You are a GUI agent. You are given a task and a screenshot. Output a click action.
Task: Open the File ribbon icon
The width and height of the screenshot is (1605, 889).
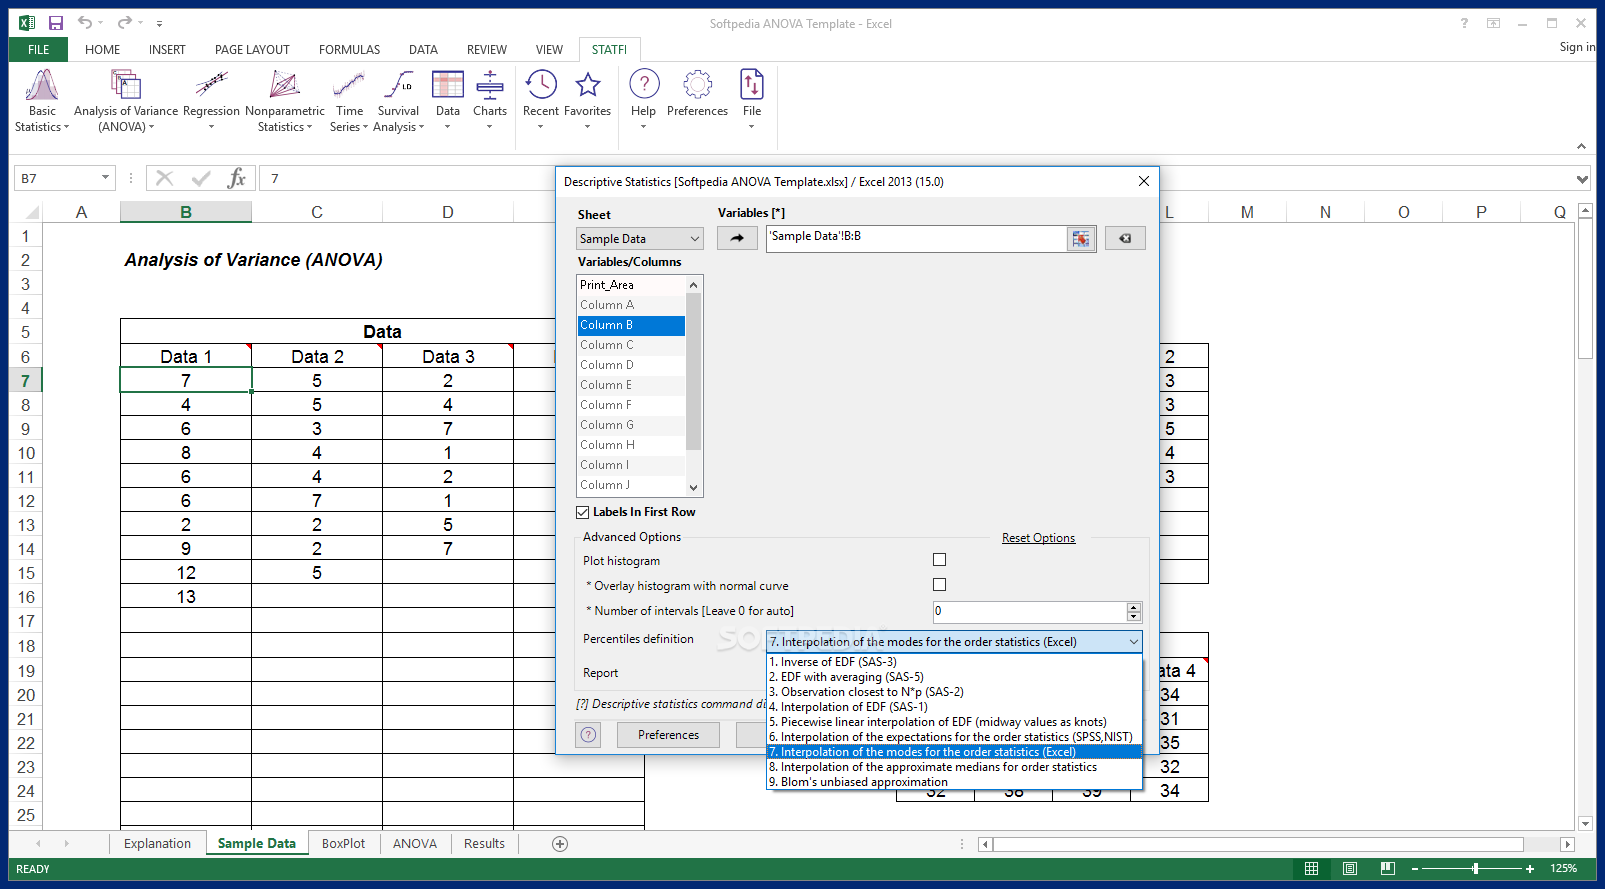click(x=752, y=100)
